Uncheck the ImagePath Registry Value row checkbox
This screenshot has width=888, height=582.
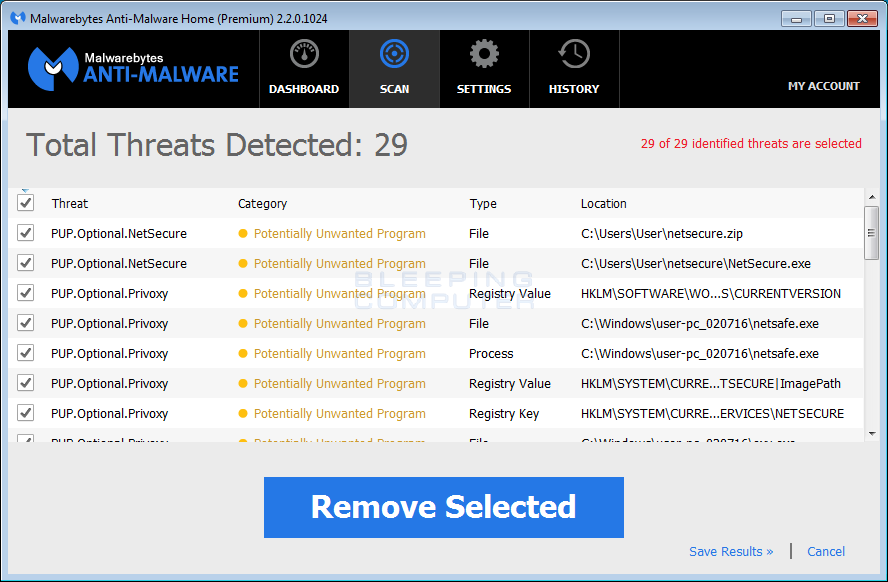(x=25, y=383)
